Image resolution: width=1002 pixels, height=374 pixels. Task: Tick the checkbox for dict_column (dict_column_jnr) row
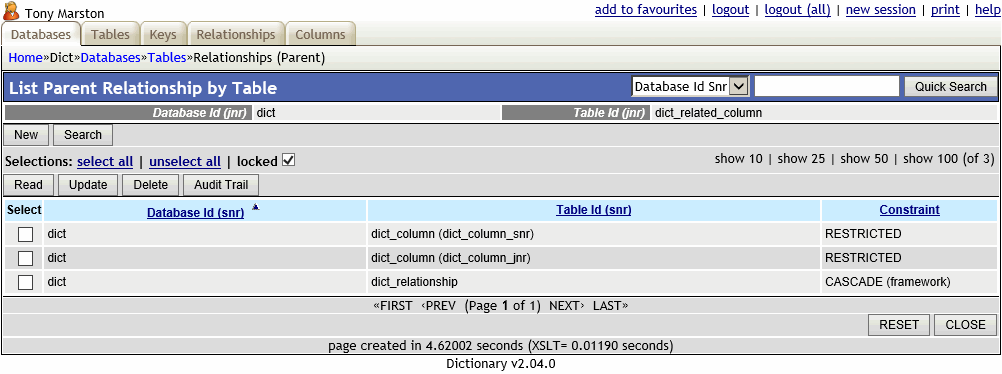coord(25,258)
